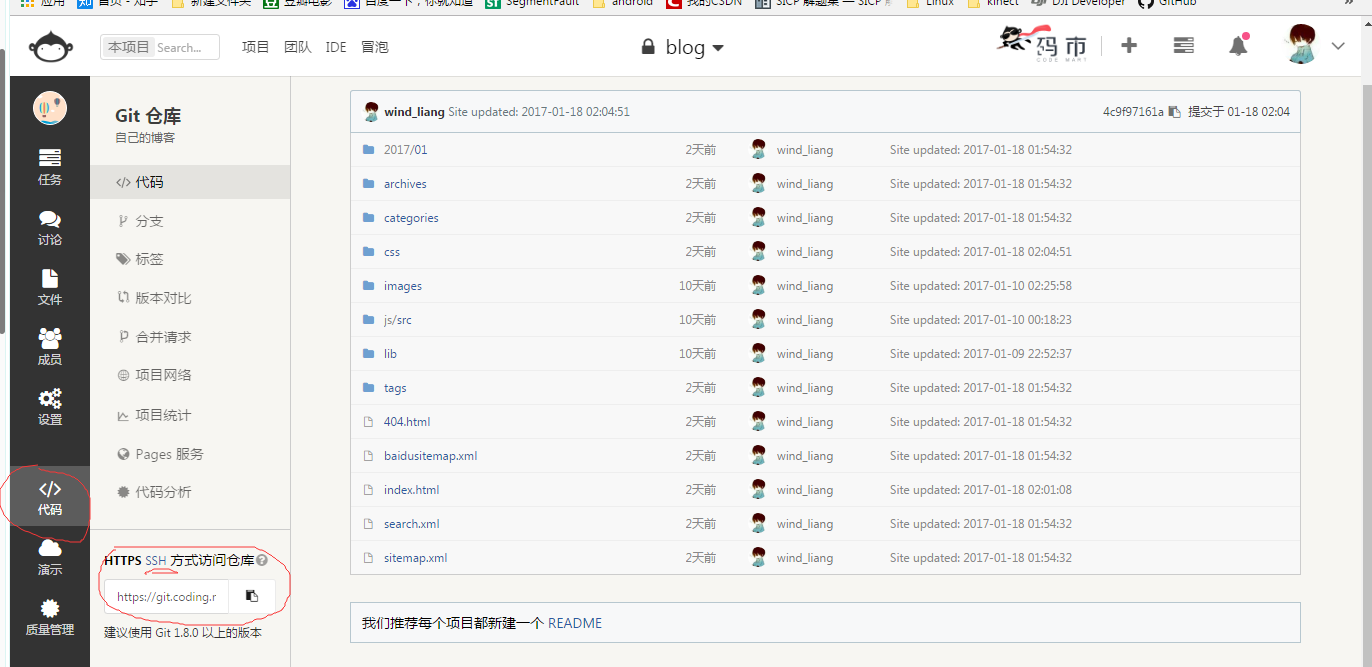Expand the user avatar menu arrow

[1339, 46]
